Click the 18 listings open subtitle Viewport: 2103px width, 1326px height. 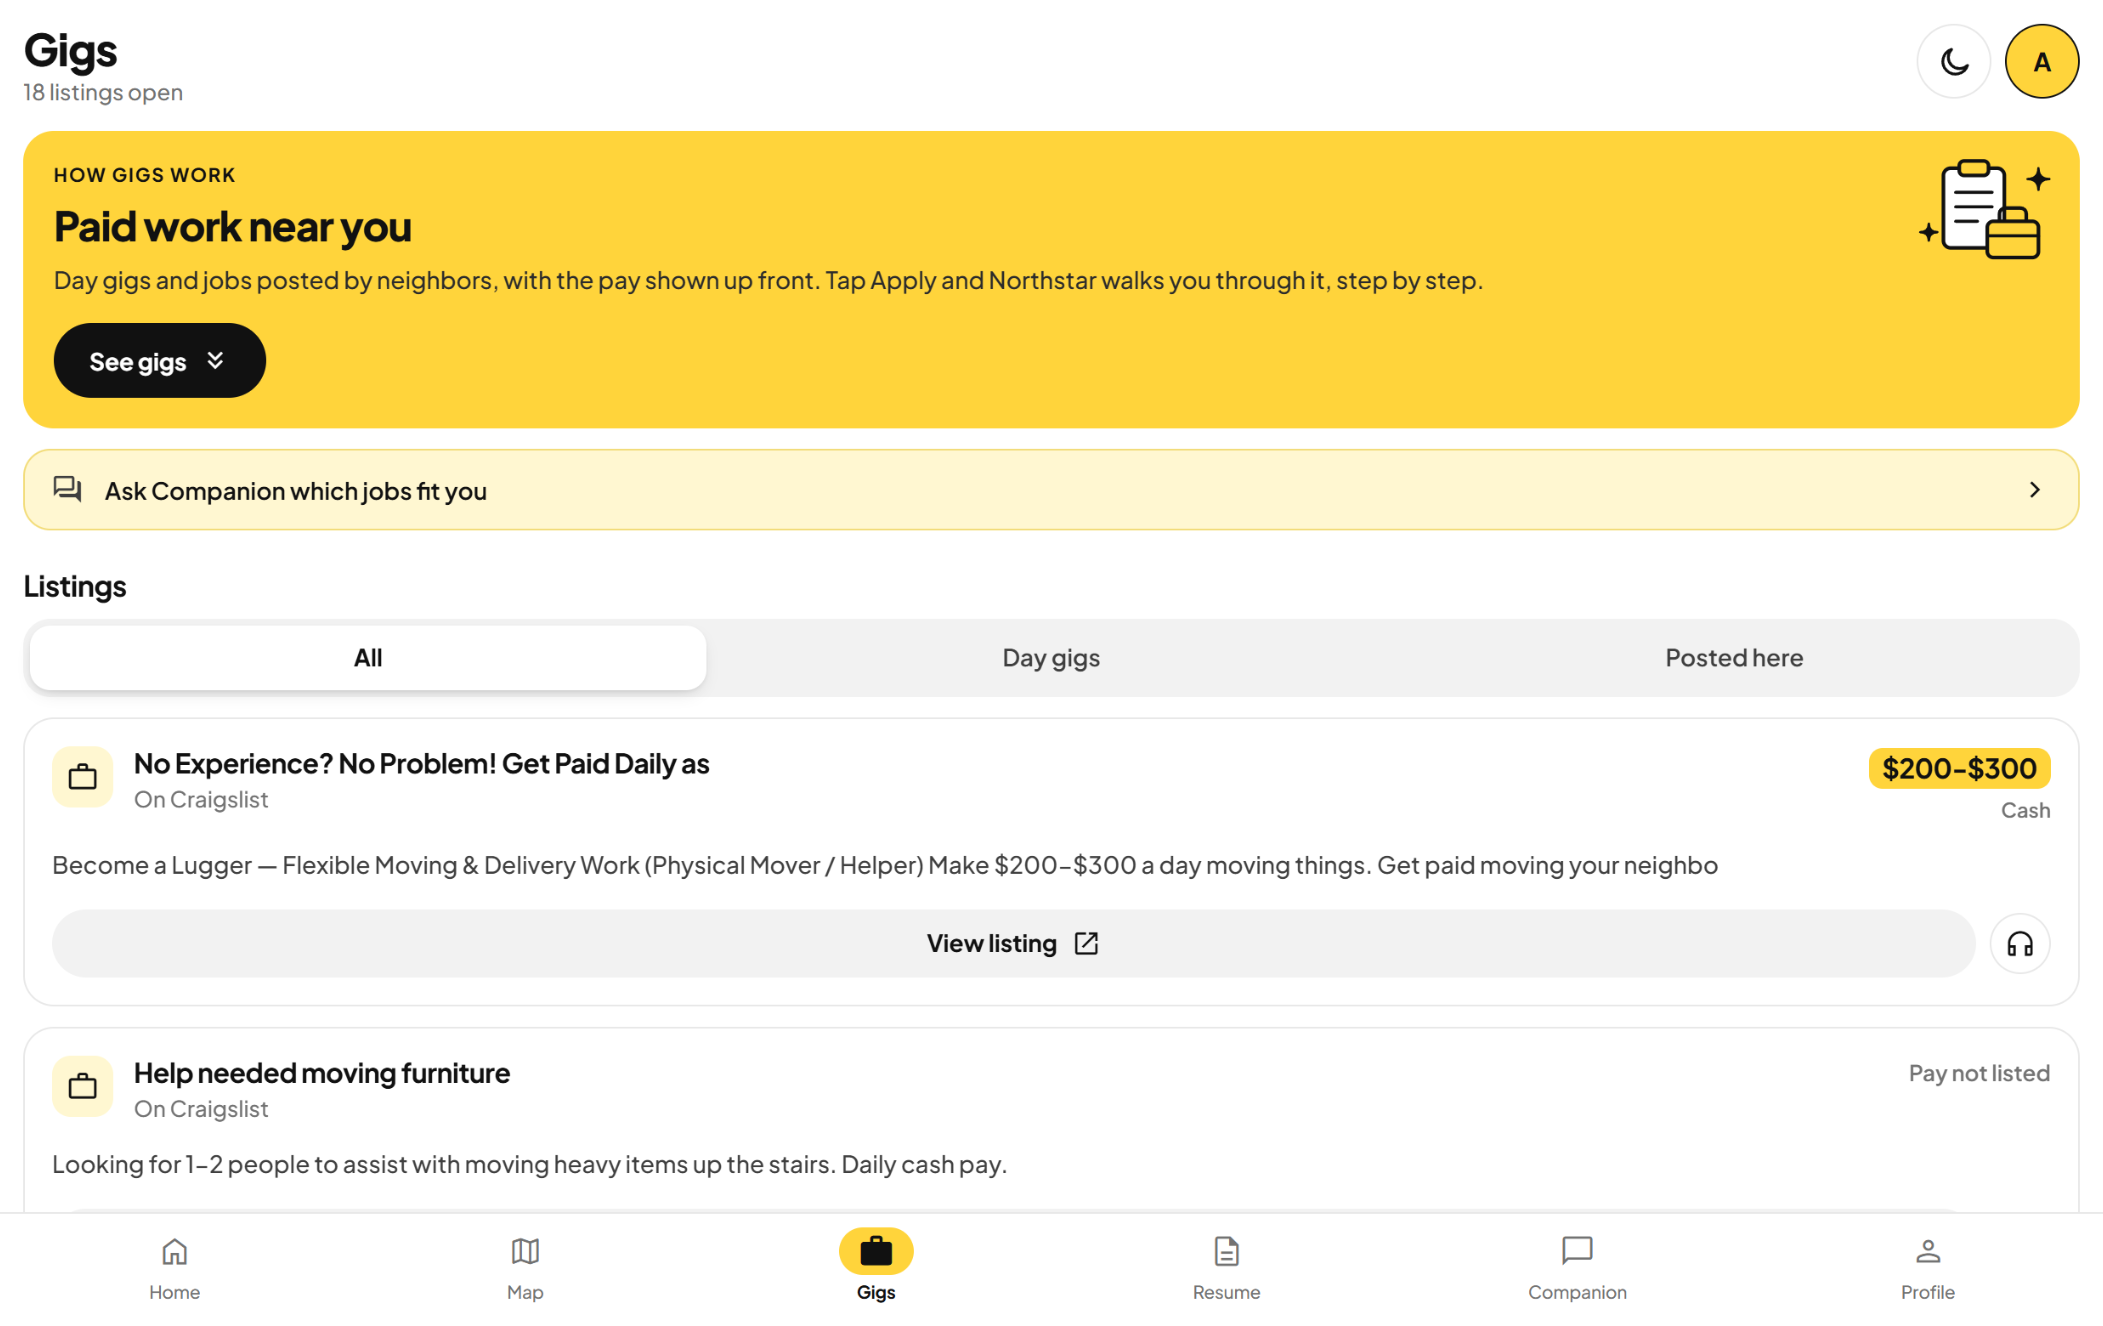click(x=103, y=92)
